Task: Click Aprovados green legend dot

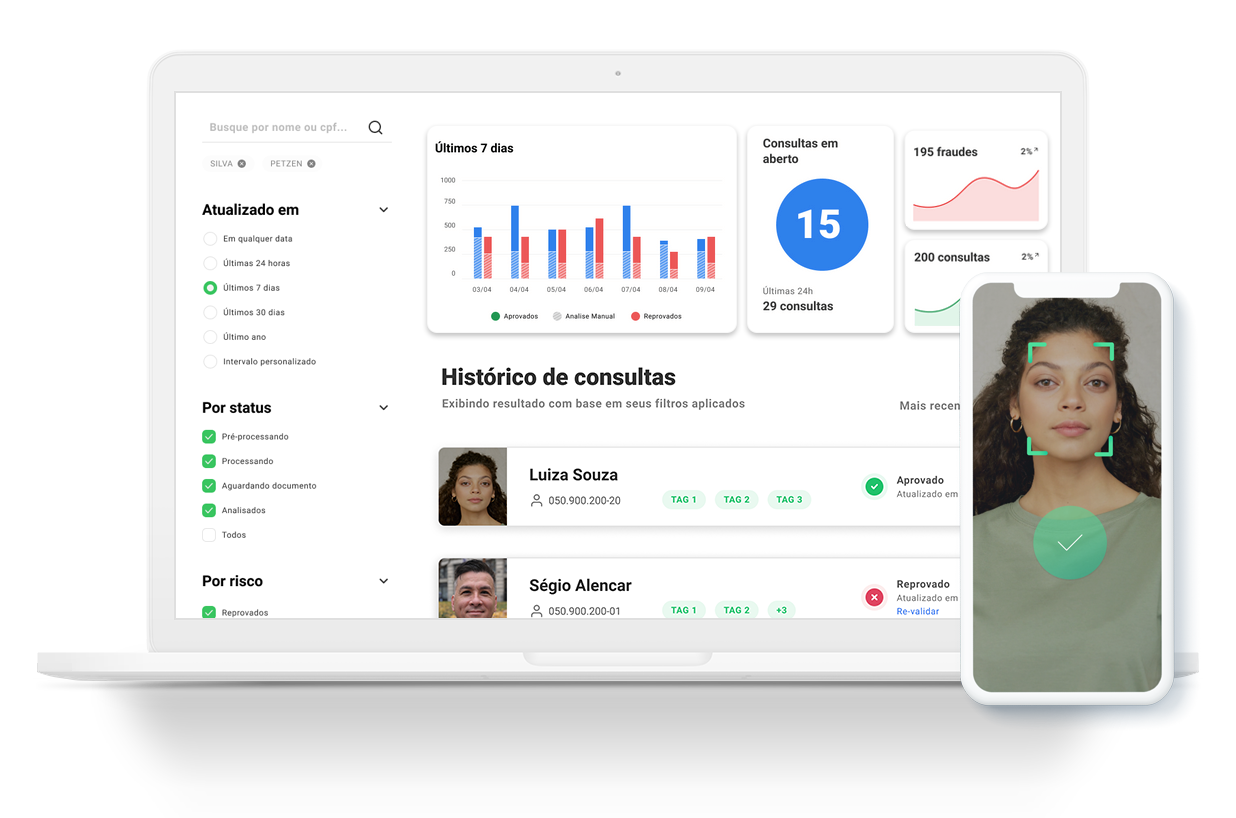Action: pyautogui.click(x=495, y=316)
